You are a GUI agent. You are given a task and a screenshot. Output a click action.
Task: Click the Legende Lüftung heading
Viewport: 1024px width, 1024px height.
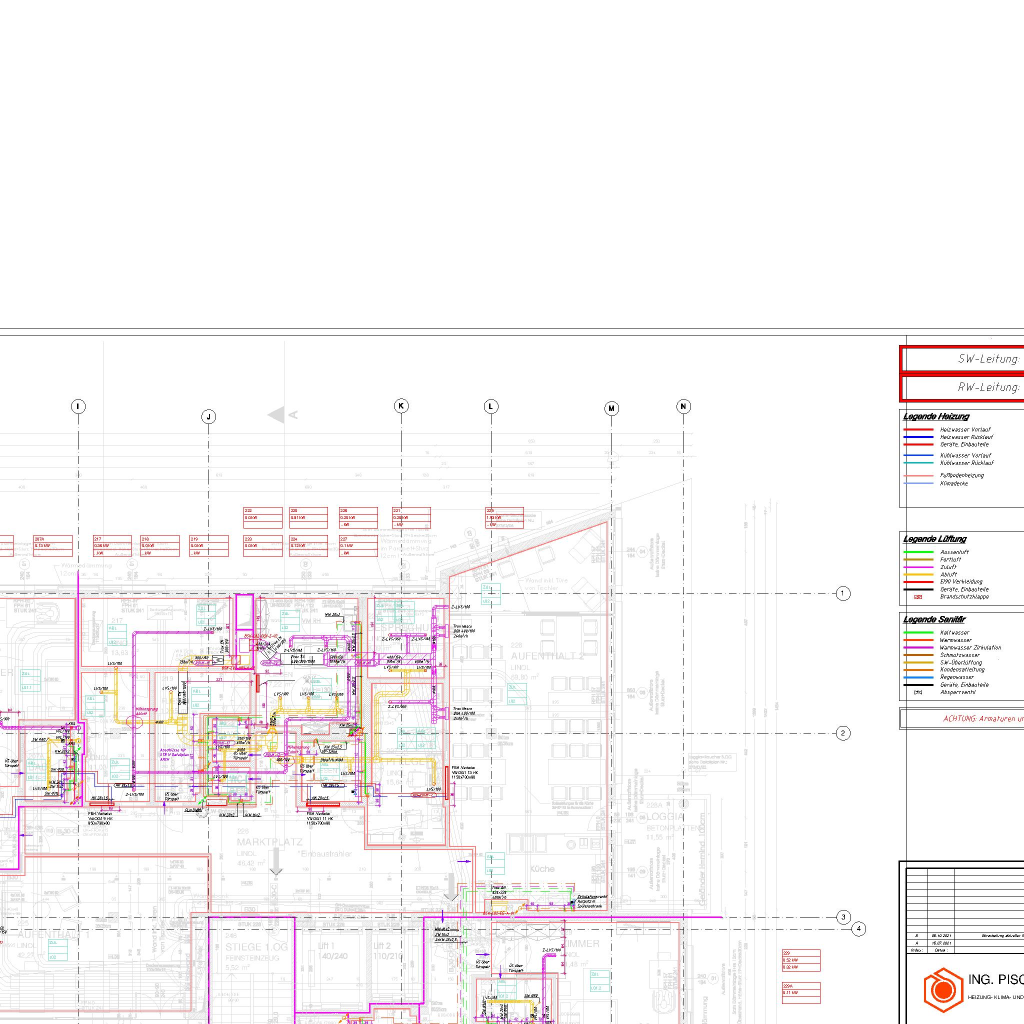[934, 539]
